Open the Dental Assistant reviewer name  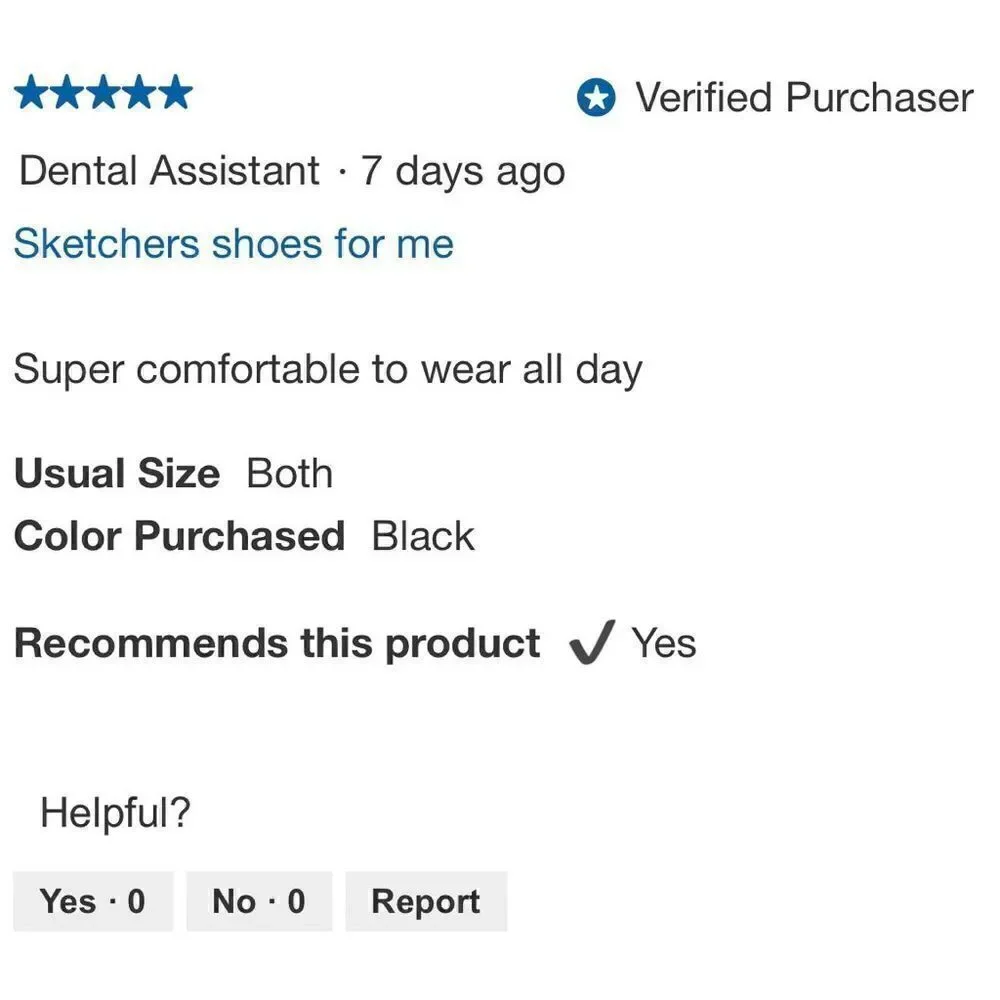(x=169, y=171)
